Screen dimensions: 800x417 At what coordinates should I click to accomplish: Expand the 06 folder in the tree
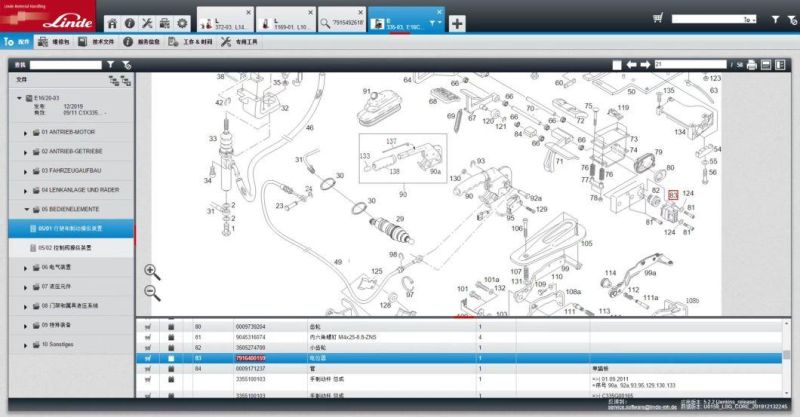[x=25, y=268]
